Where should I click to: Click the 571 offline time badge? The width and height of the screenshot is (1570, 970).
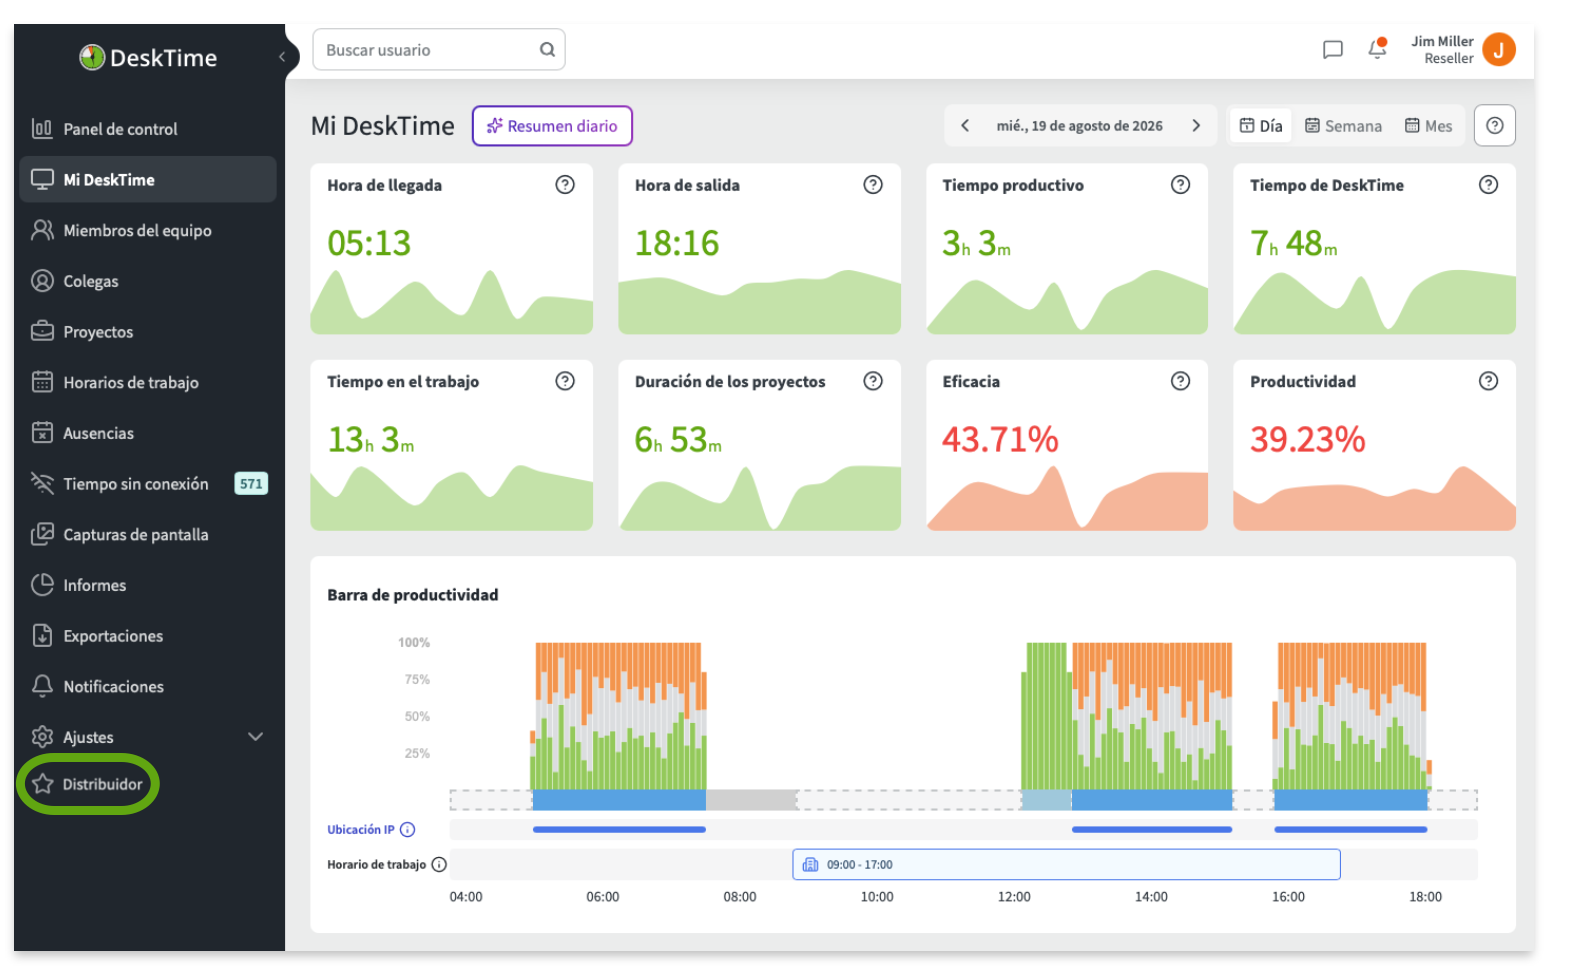[x=251, y=484]
